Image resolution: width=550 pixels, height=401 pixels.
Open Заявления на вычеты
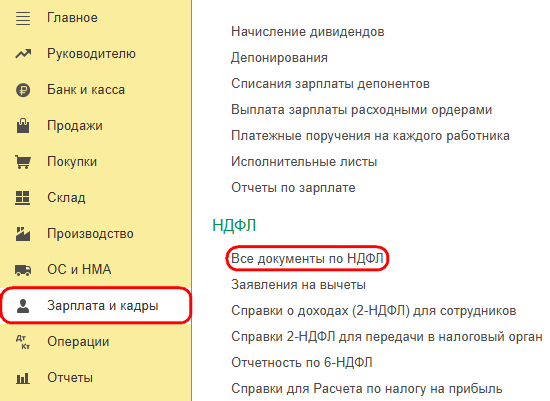pos(298,285)
